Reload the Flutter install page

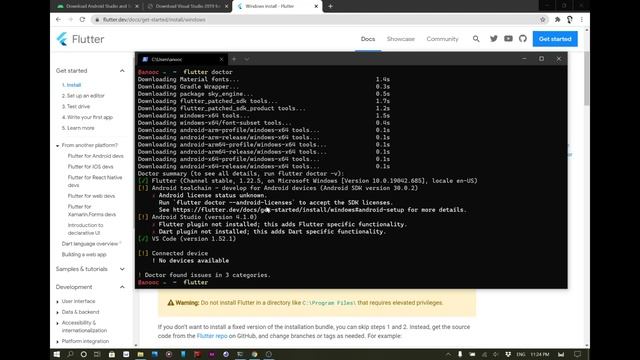[82, 20]
